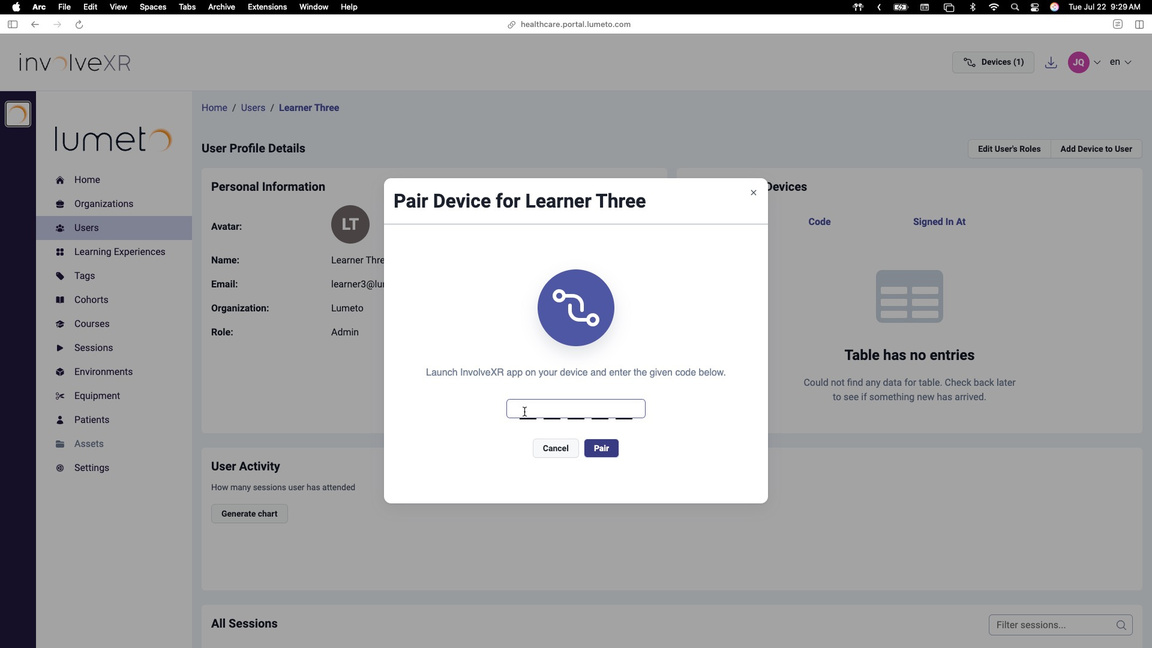The image size is (1152, 648).
Task: Click the Cohorts icon in the sidebar
Action: pos(60,300)
